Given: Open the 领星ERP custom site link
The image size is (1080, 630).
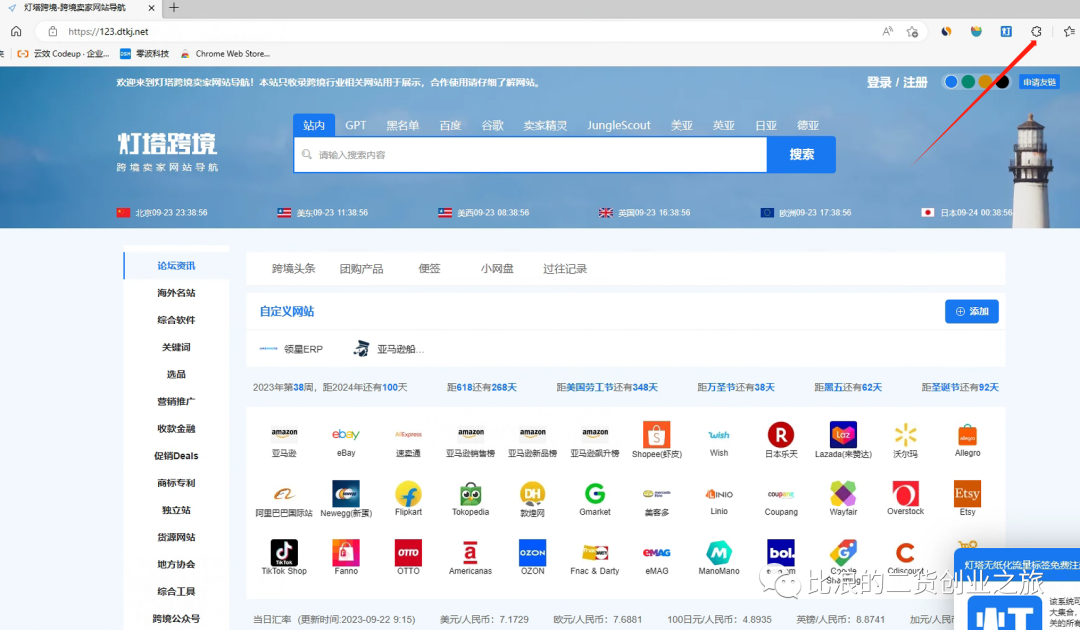Looking at the screenshot, I should (x=291, y=349).
